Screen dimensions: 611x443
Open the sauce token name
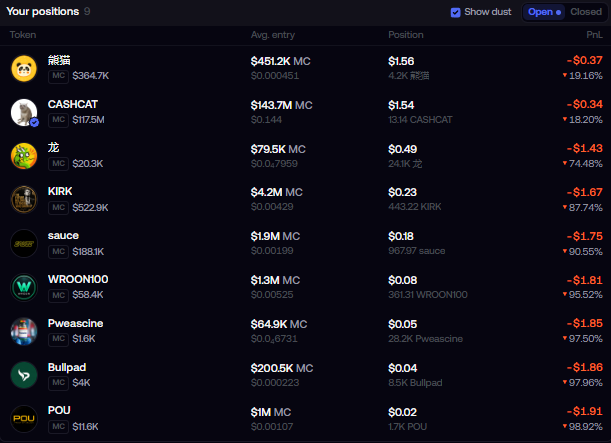63,235
